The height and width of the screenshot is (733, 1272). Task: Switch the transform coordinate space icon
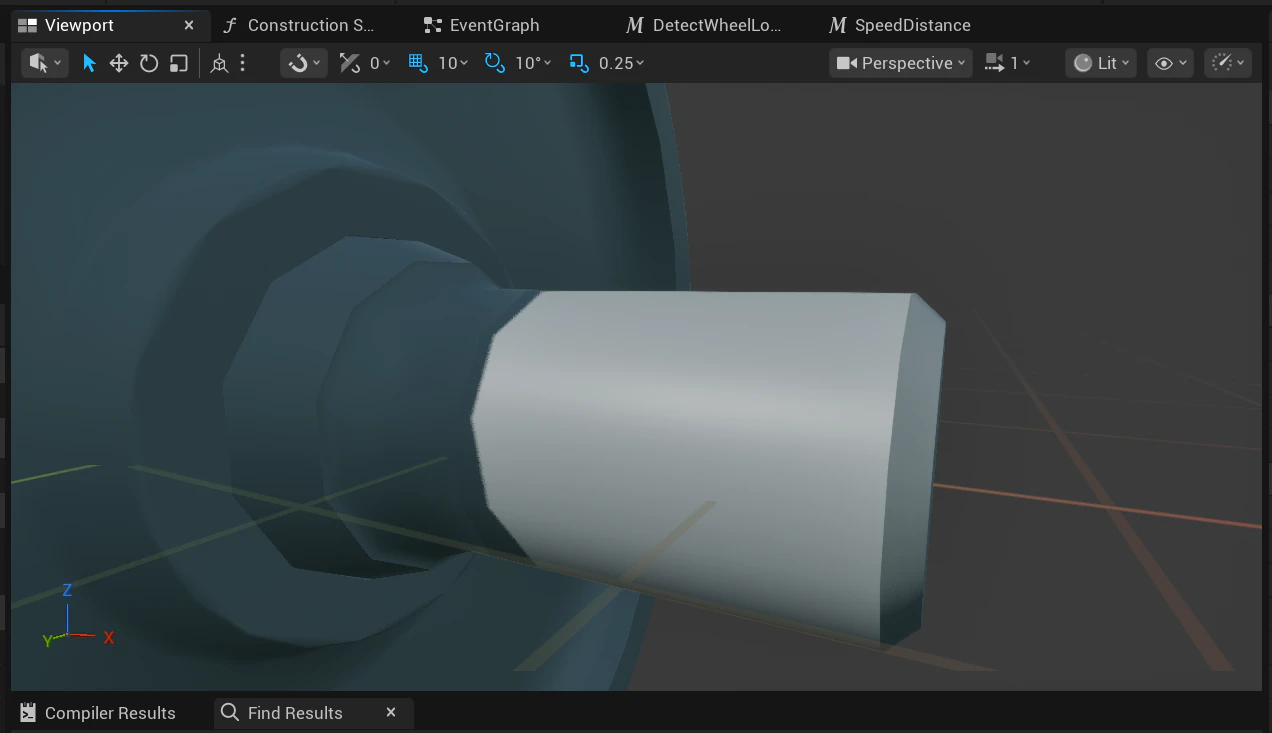pyautogui.click(x=219, y=63)
